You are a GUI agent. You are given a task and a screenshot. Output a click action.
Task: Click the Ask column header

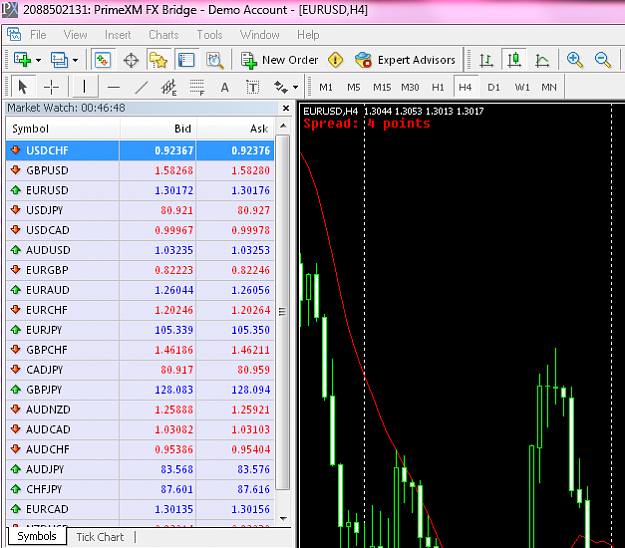(235, 129)
